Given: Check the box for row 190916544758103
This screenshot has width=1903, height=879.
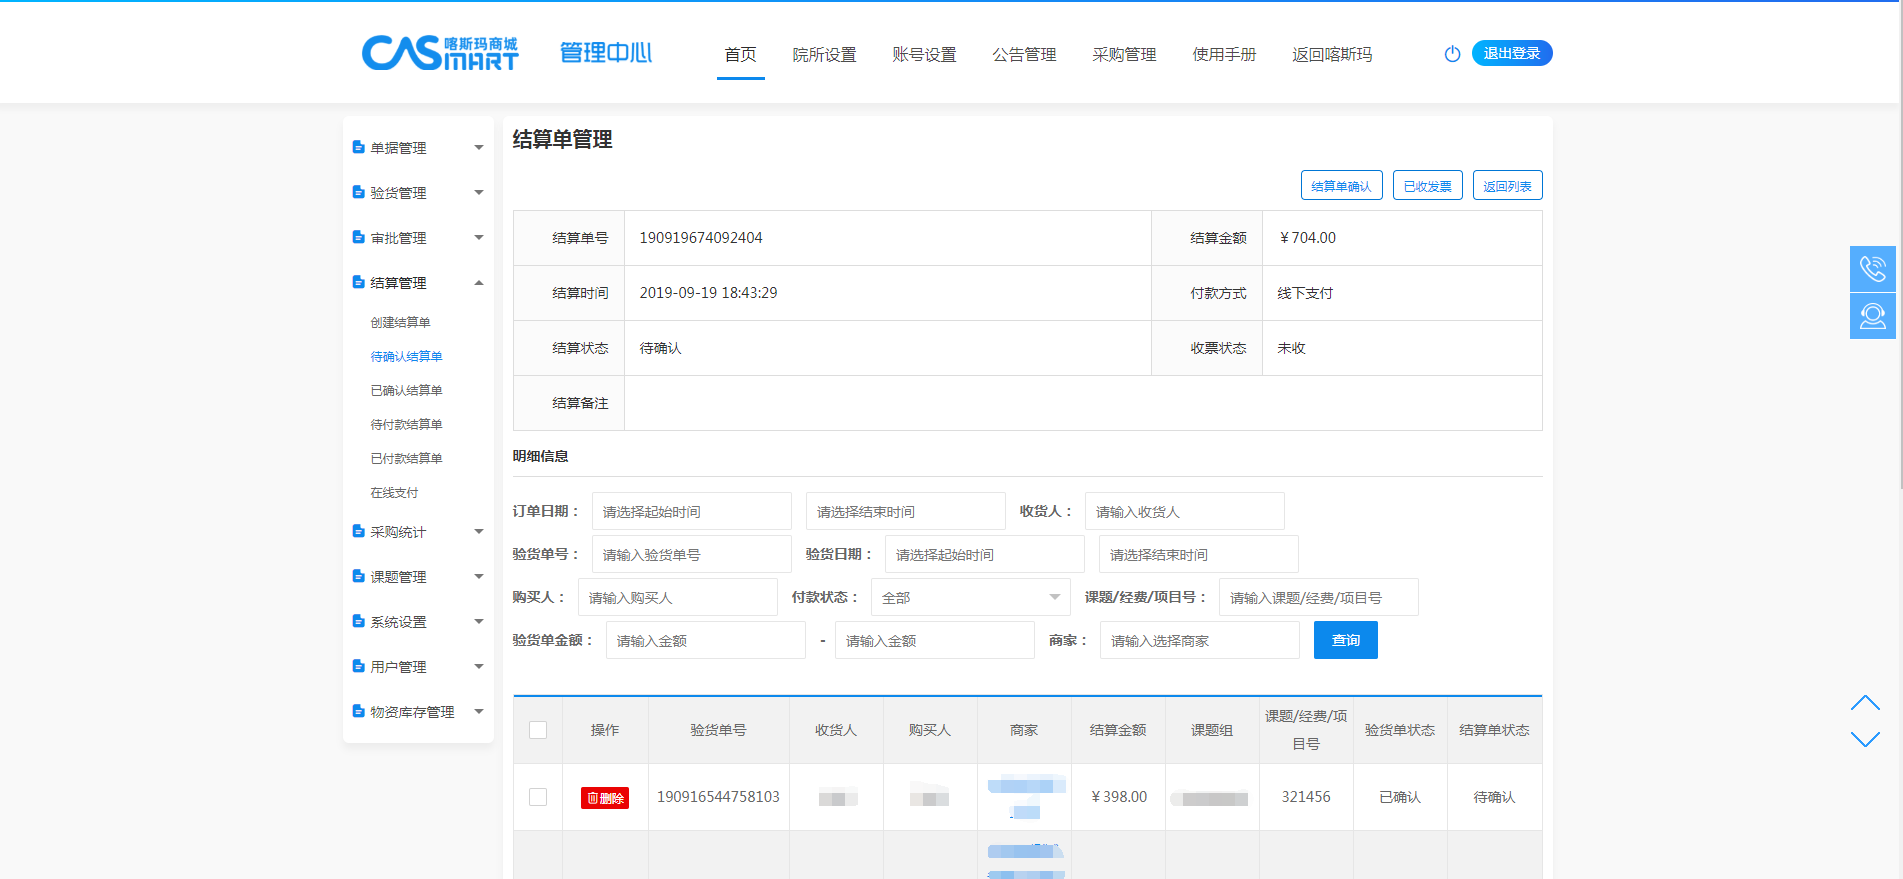Looking at the screenshot, I should 538,797.
